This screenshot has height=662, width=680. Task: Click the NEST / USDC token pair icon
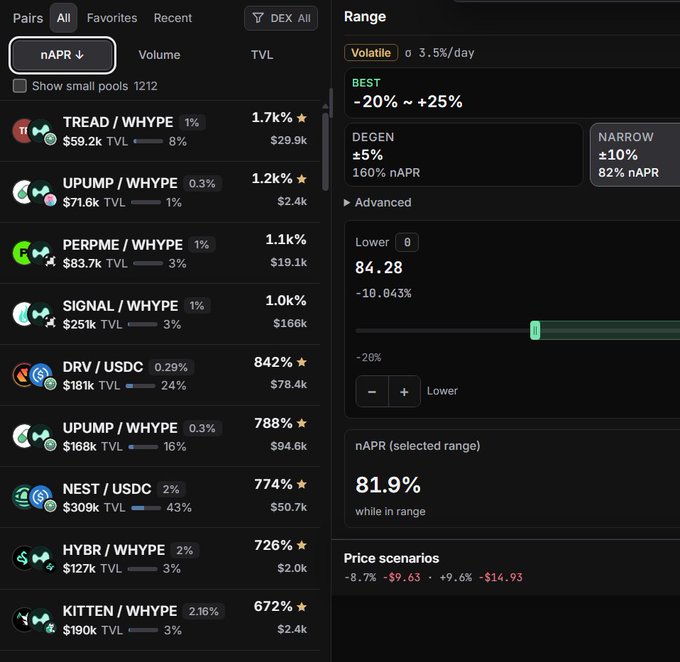(34, 498)
